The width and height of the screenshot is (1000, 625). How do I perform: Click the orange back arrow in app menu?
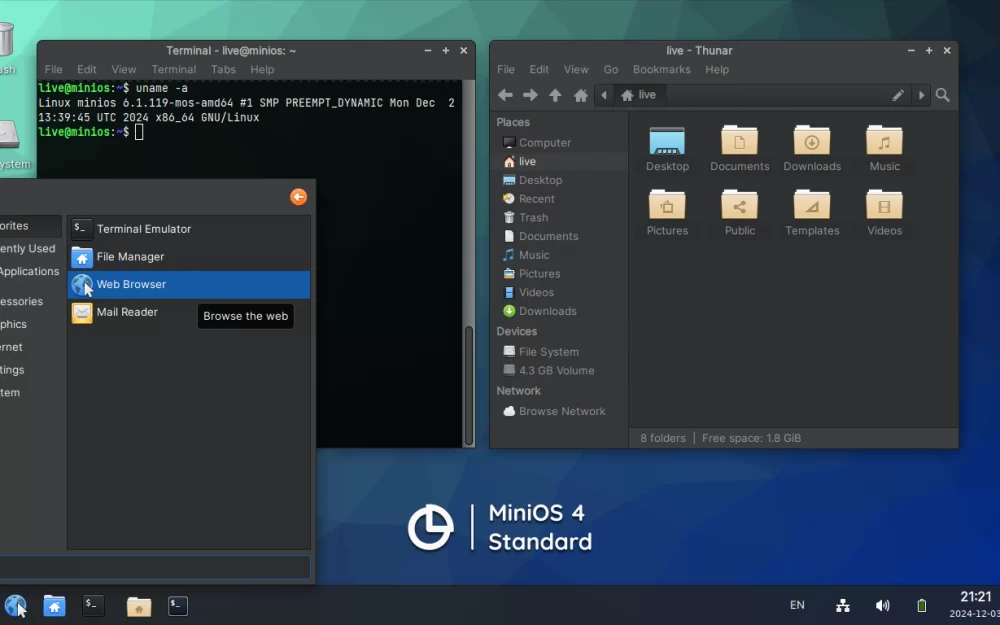298,197
